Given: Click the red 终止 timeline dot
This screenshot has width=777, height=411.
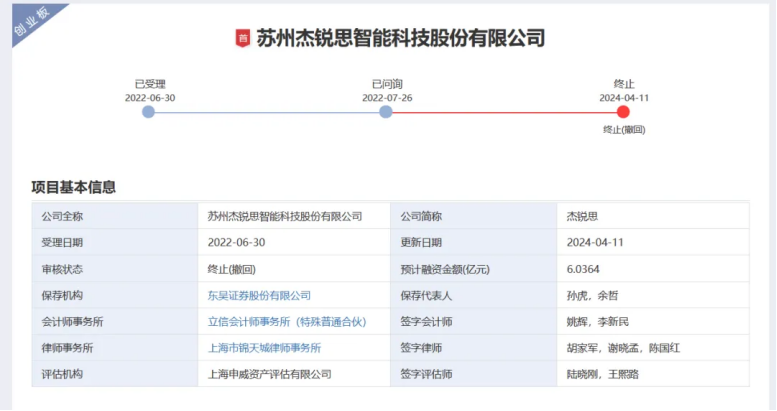Looking at the screenshot, I should click(623, 112).
